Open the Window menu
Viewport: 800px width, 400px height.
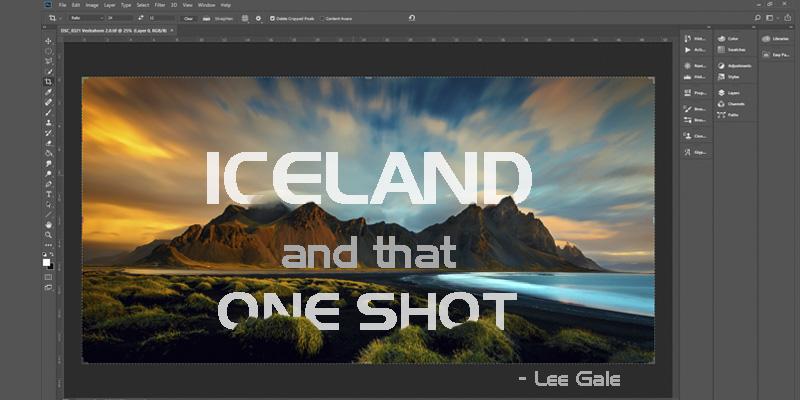pyautogui.click(x=206, y=5)
